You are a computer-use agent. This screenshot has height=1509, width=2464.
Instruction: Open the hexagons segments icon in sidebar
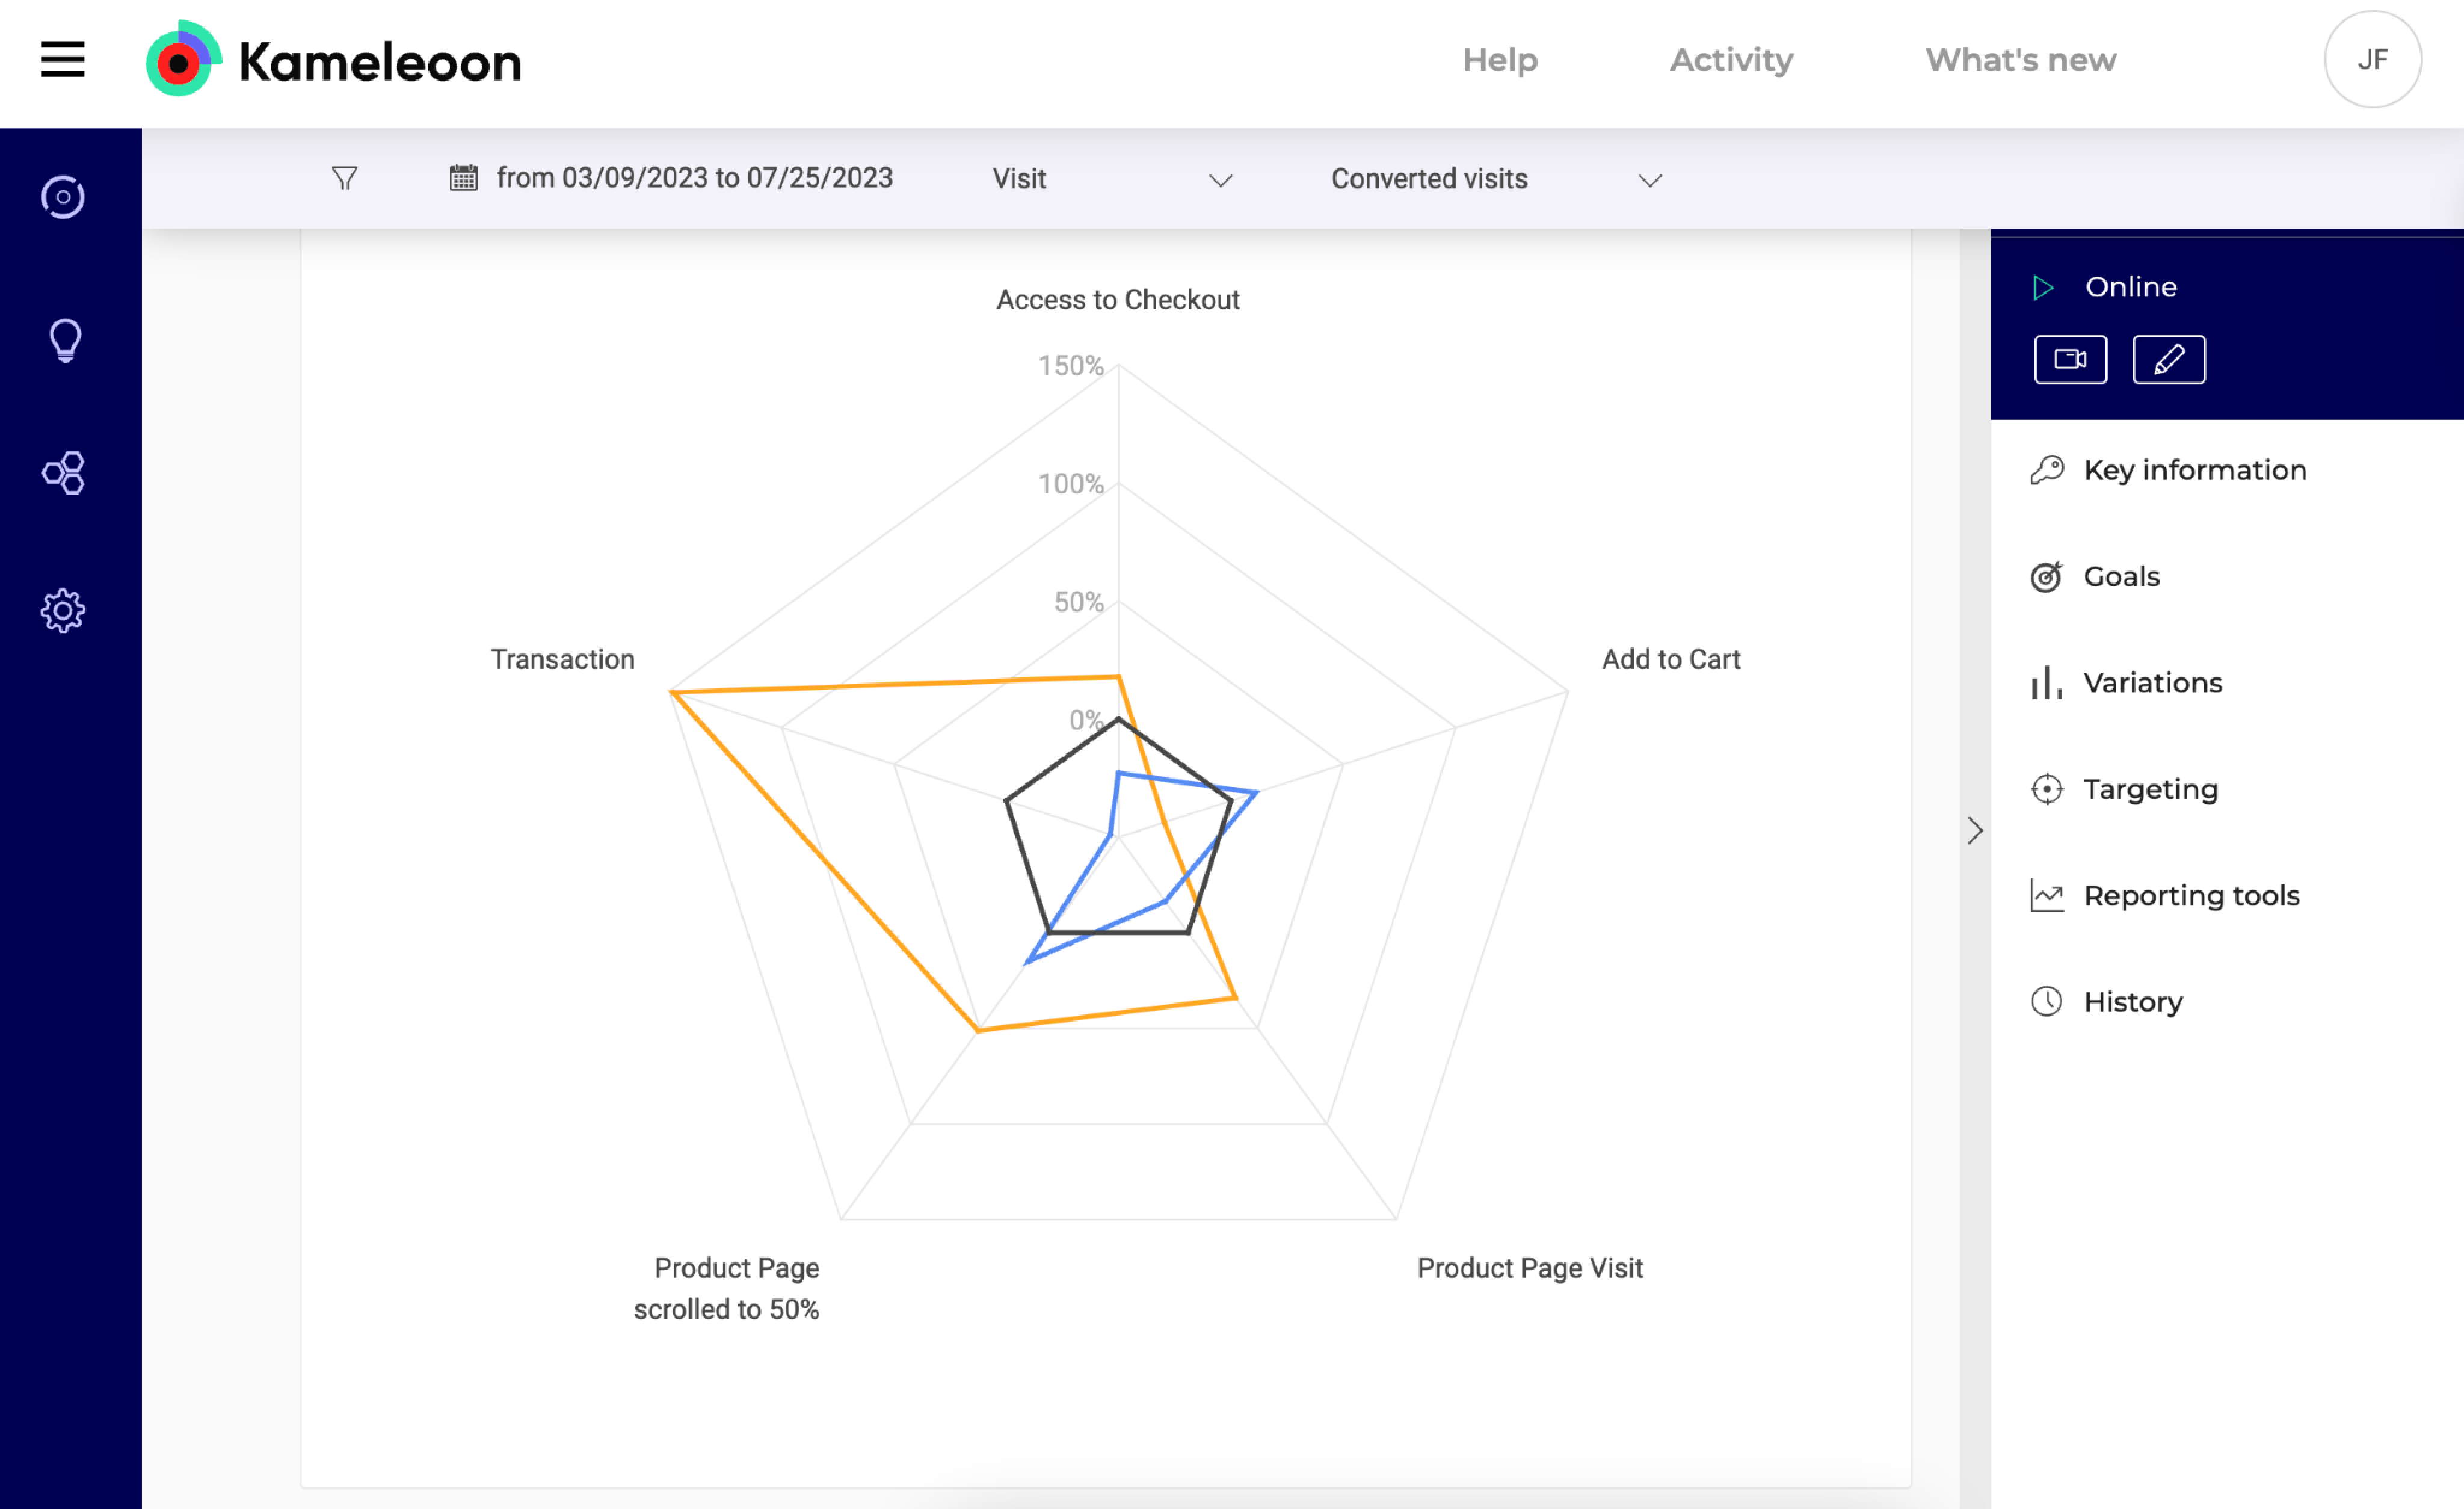pyautogui.click(x=63, y=473)
